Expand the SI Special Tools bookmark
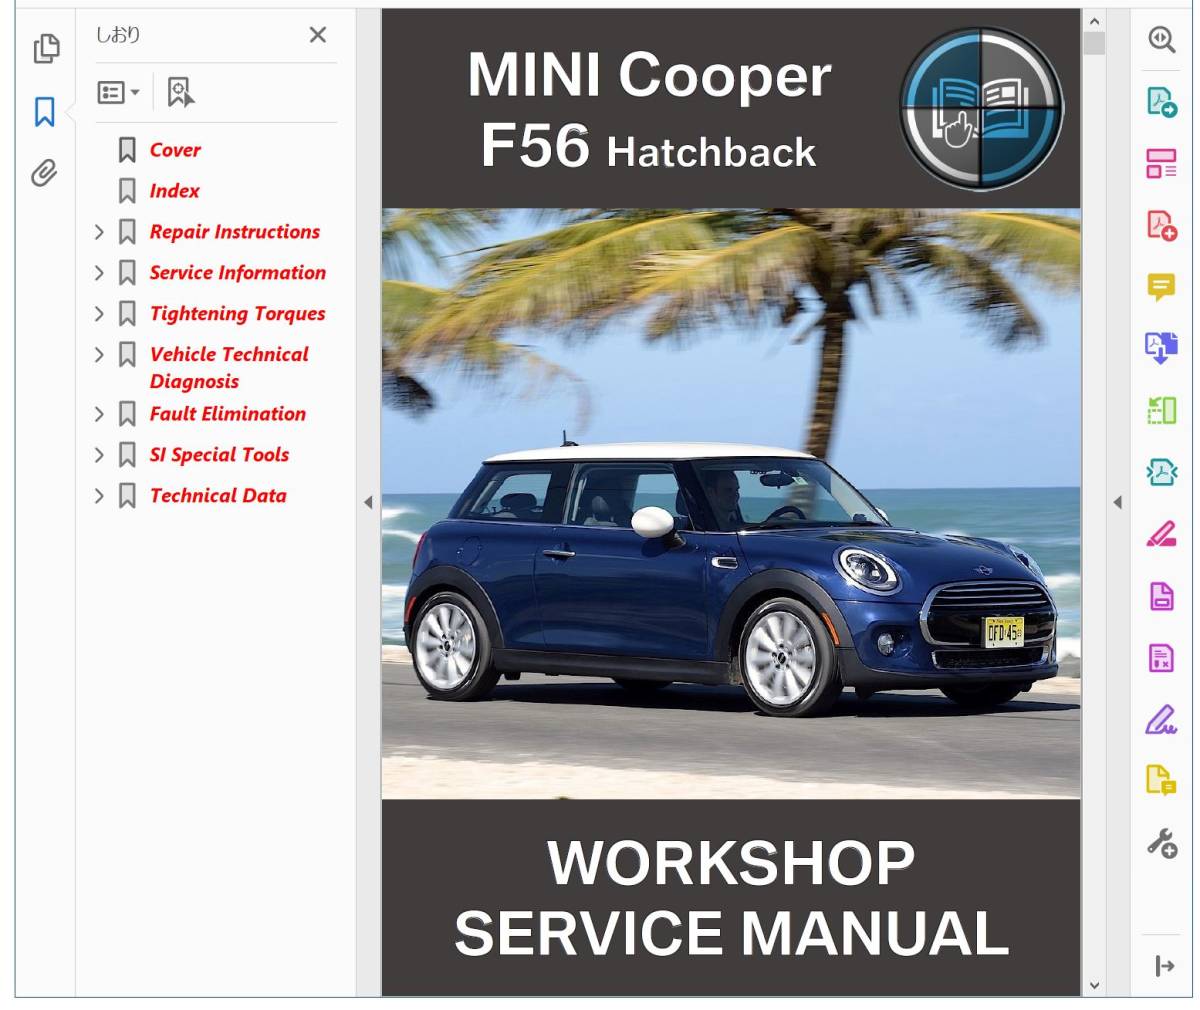The height and width of the screenshot is (1010, 1200). point(99,455)
